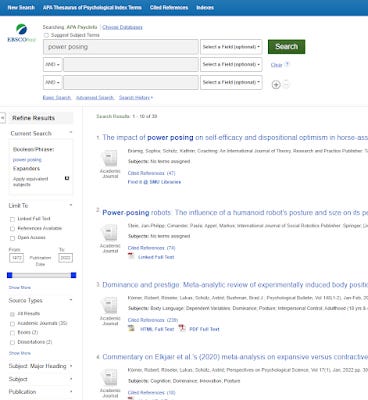The image size is (368, 400).
Task: Open HTML Full Text link
Action: tap(157, 329)
